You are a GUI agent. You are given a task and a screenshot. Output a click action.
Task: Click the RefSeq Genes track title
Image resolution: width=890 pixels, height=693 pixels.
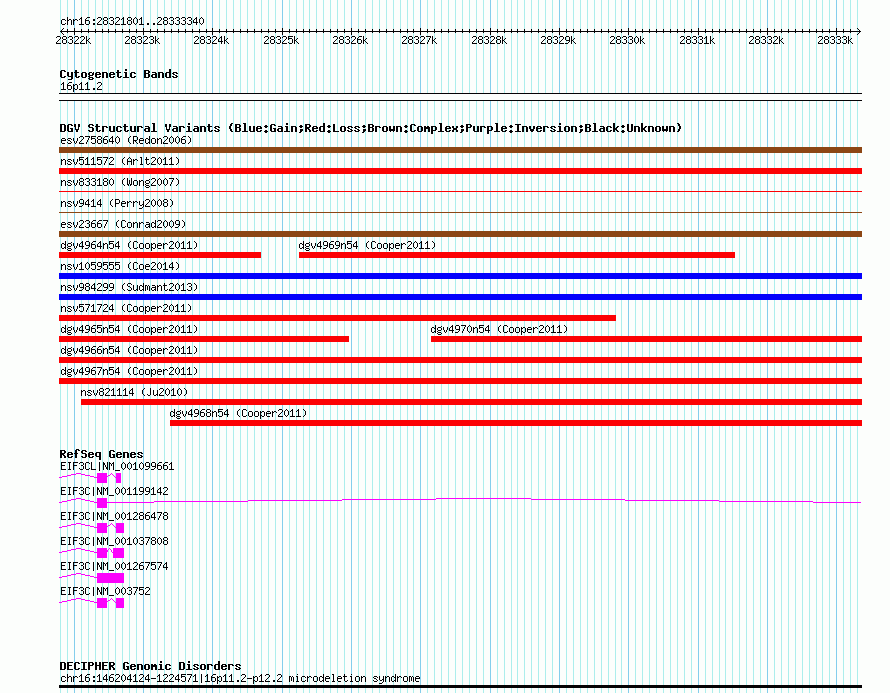[101, 454]
